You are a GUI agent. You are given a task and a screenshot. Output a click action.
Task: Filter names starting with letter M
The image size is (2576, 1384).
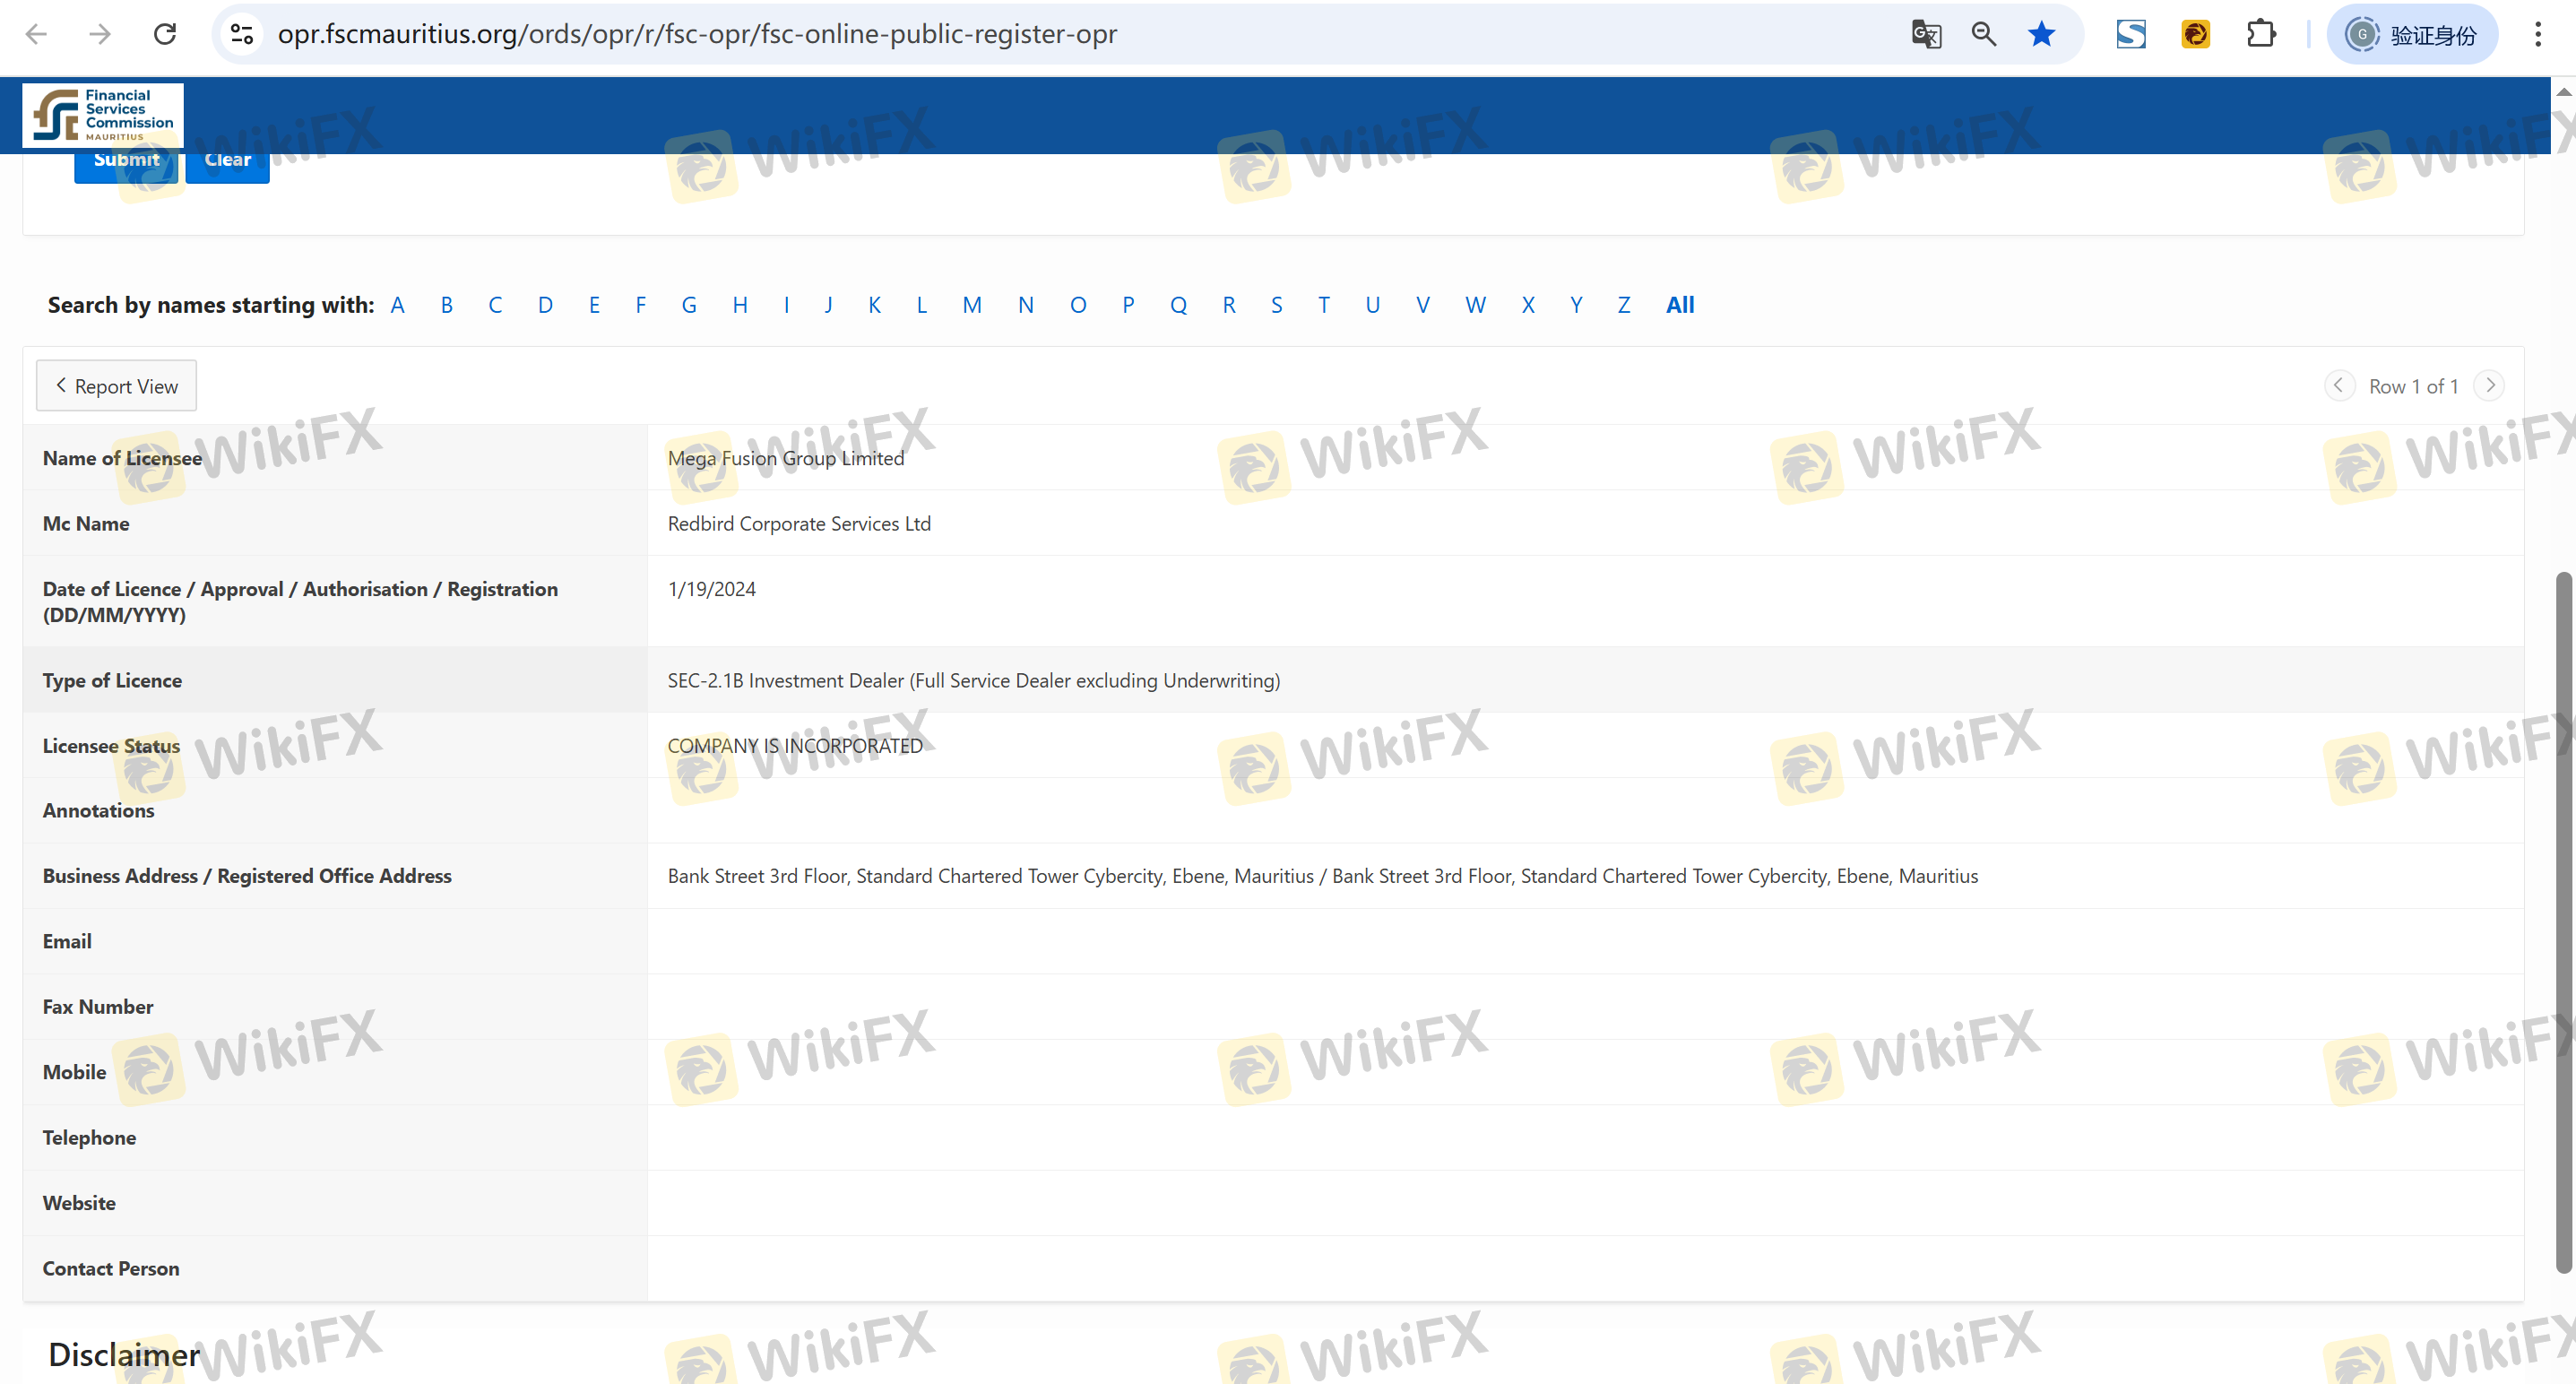click(971, 305)
